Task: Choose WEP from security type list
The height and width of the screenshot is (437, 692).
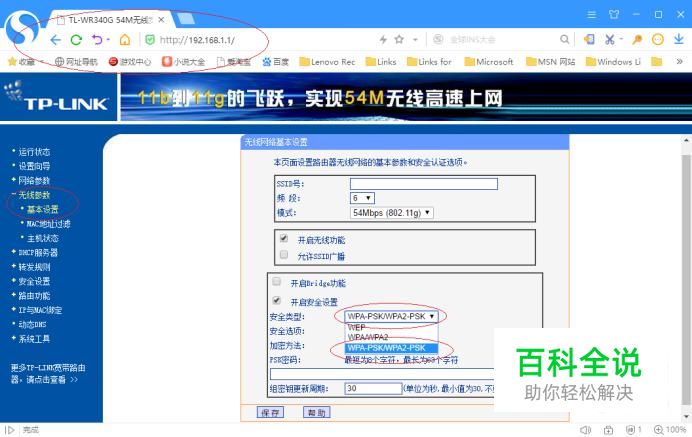Action: click(391, 328)
